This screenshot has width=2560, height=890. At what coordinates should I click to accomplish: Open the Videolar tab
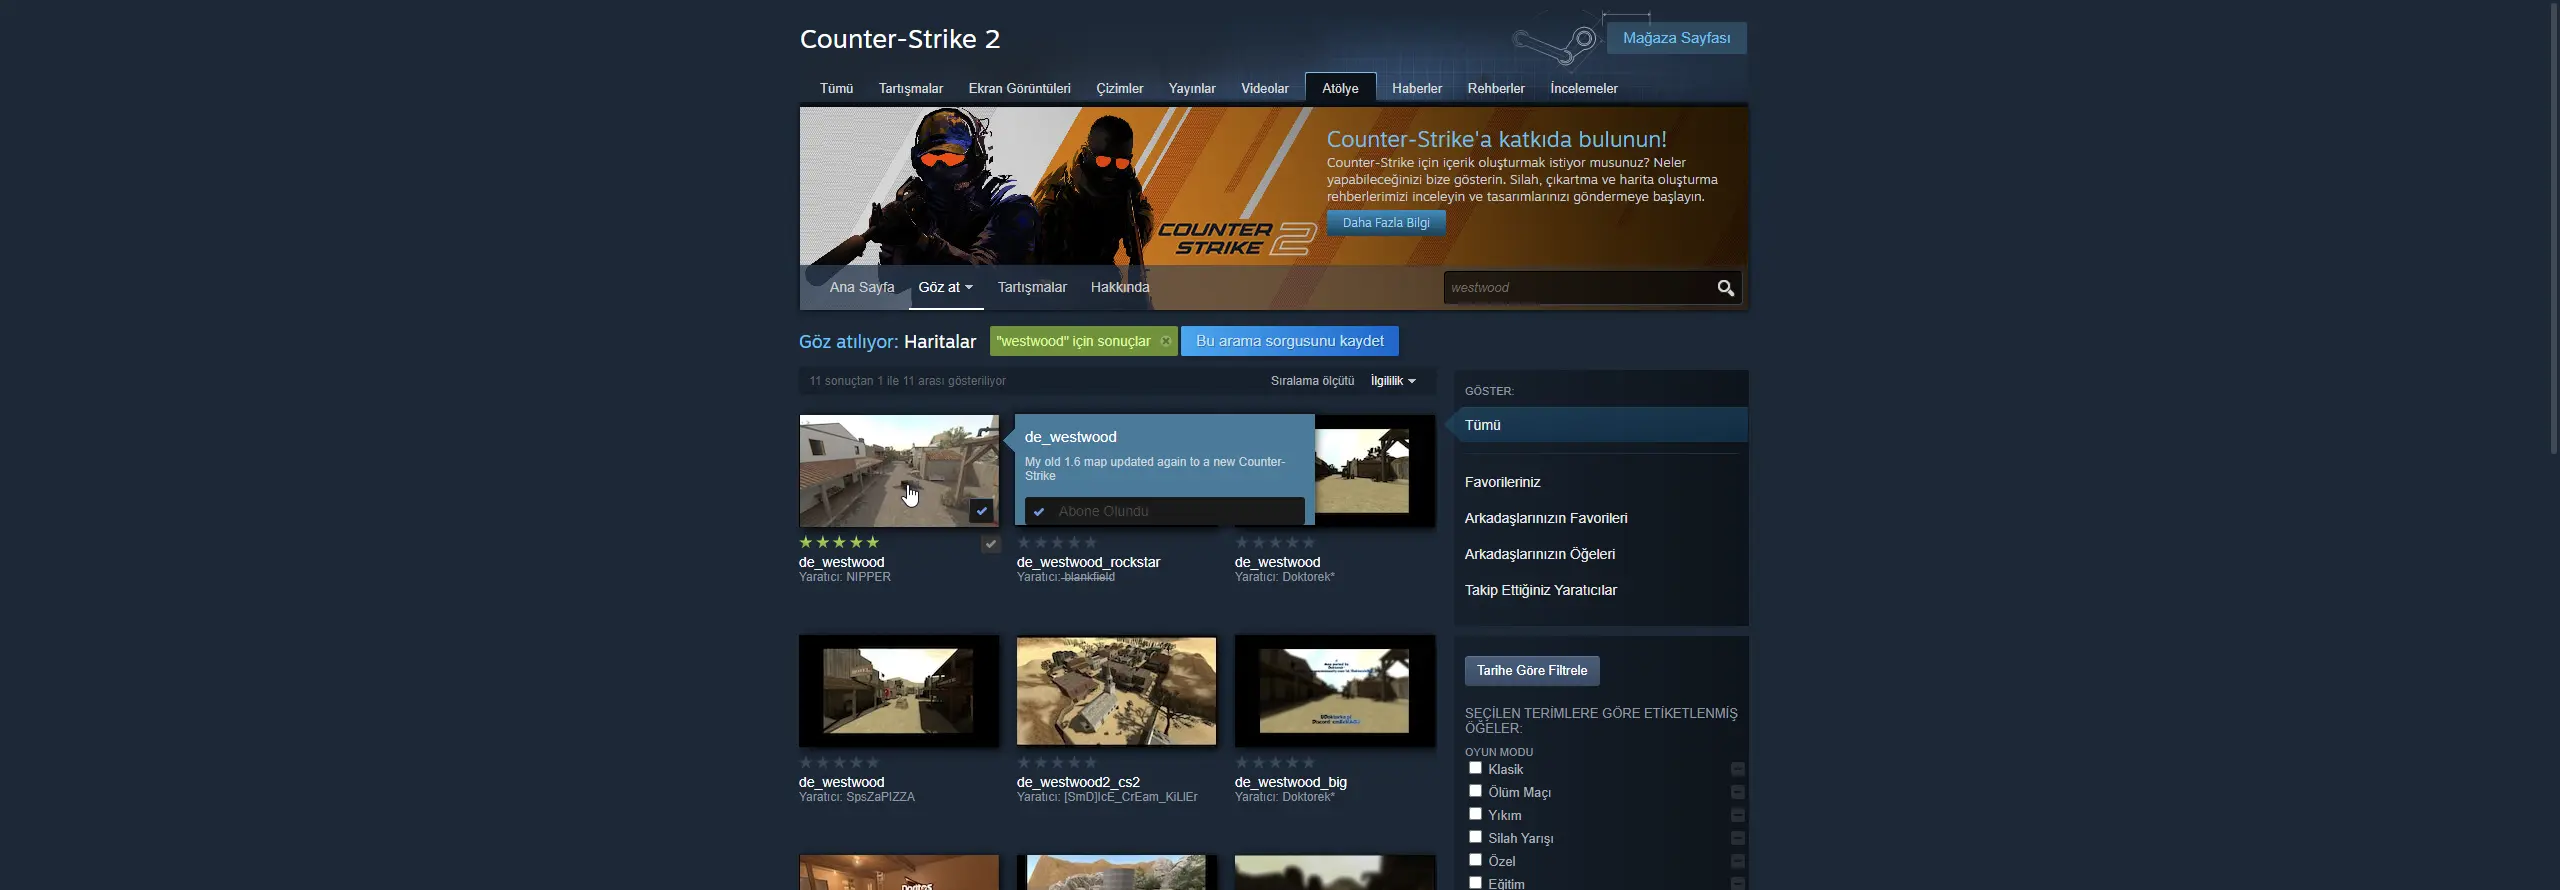tap(1264, 88)
